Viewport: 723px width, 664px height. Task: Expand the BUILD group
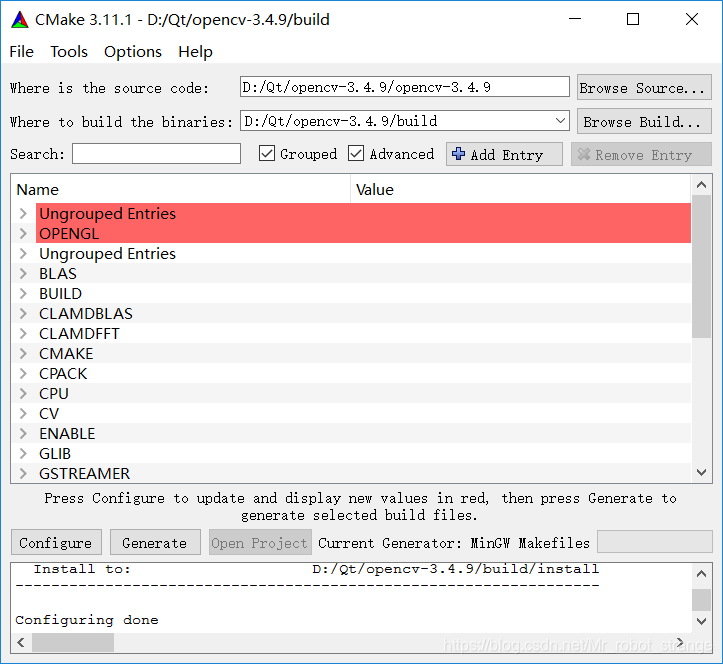[23, 293]
